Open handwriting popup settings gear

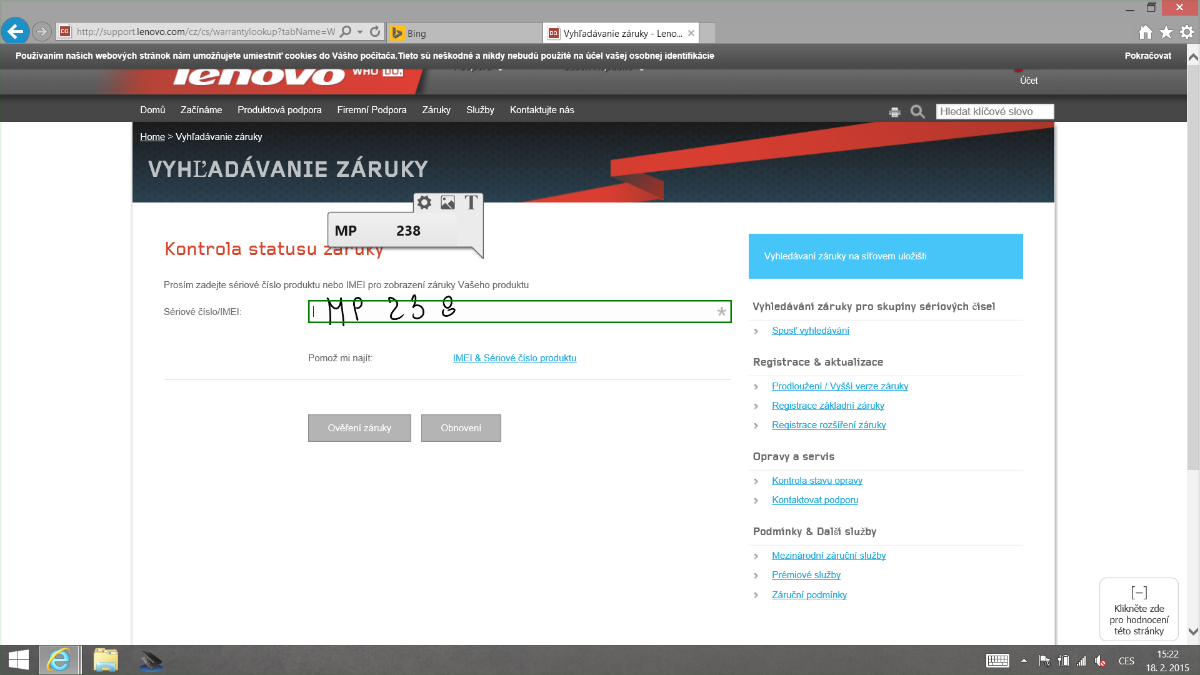pos(424,202)
